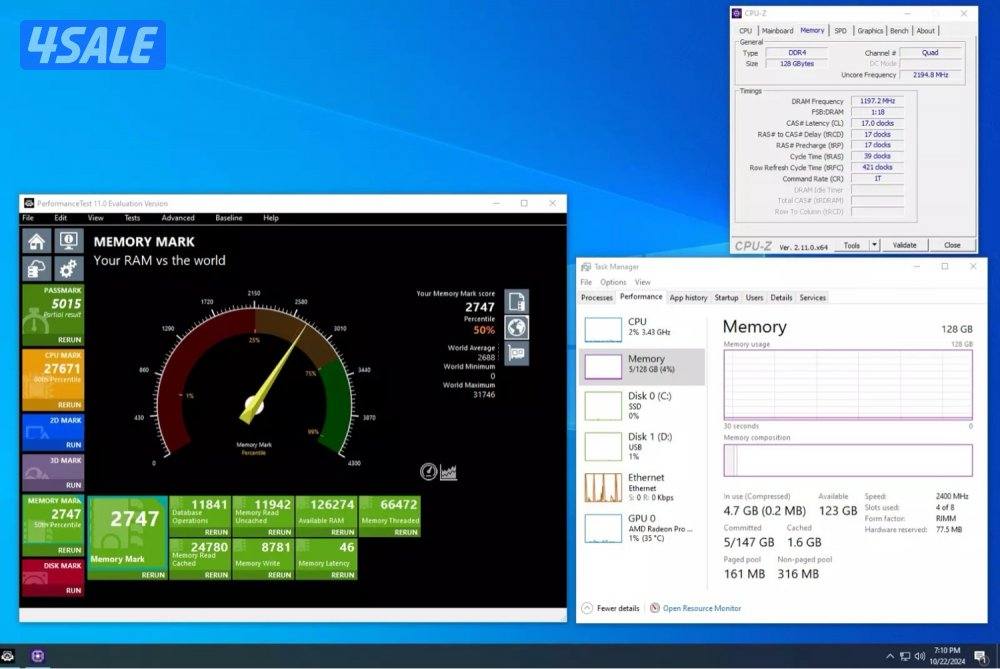The image size is (1000, 669).
Task: Select the speedometer gauge view icon
Action: (x=429, y=471)
